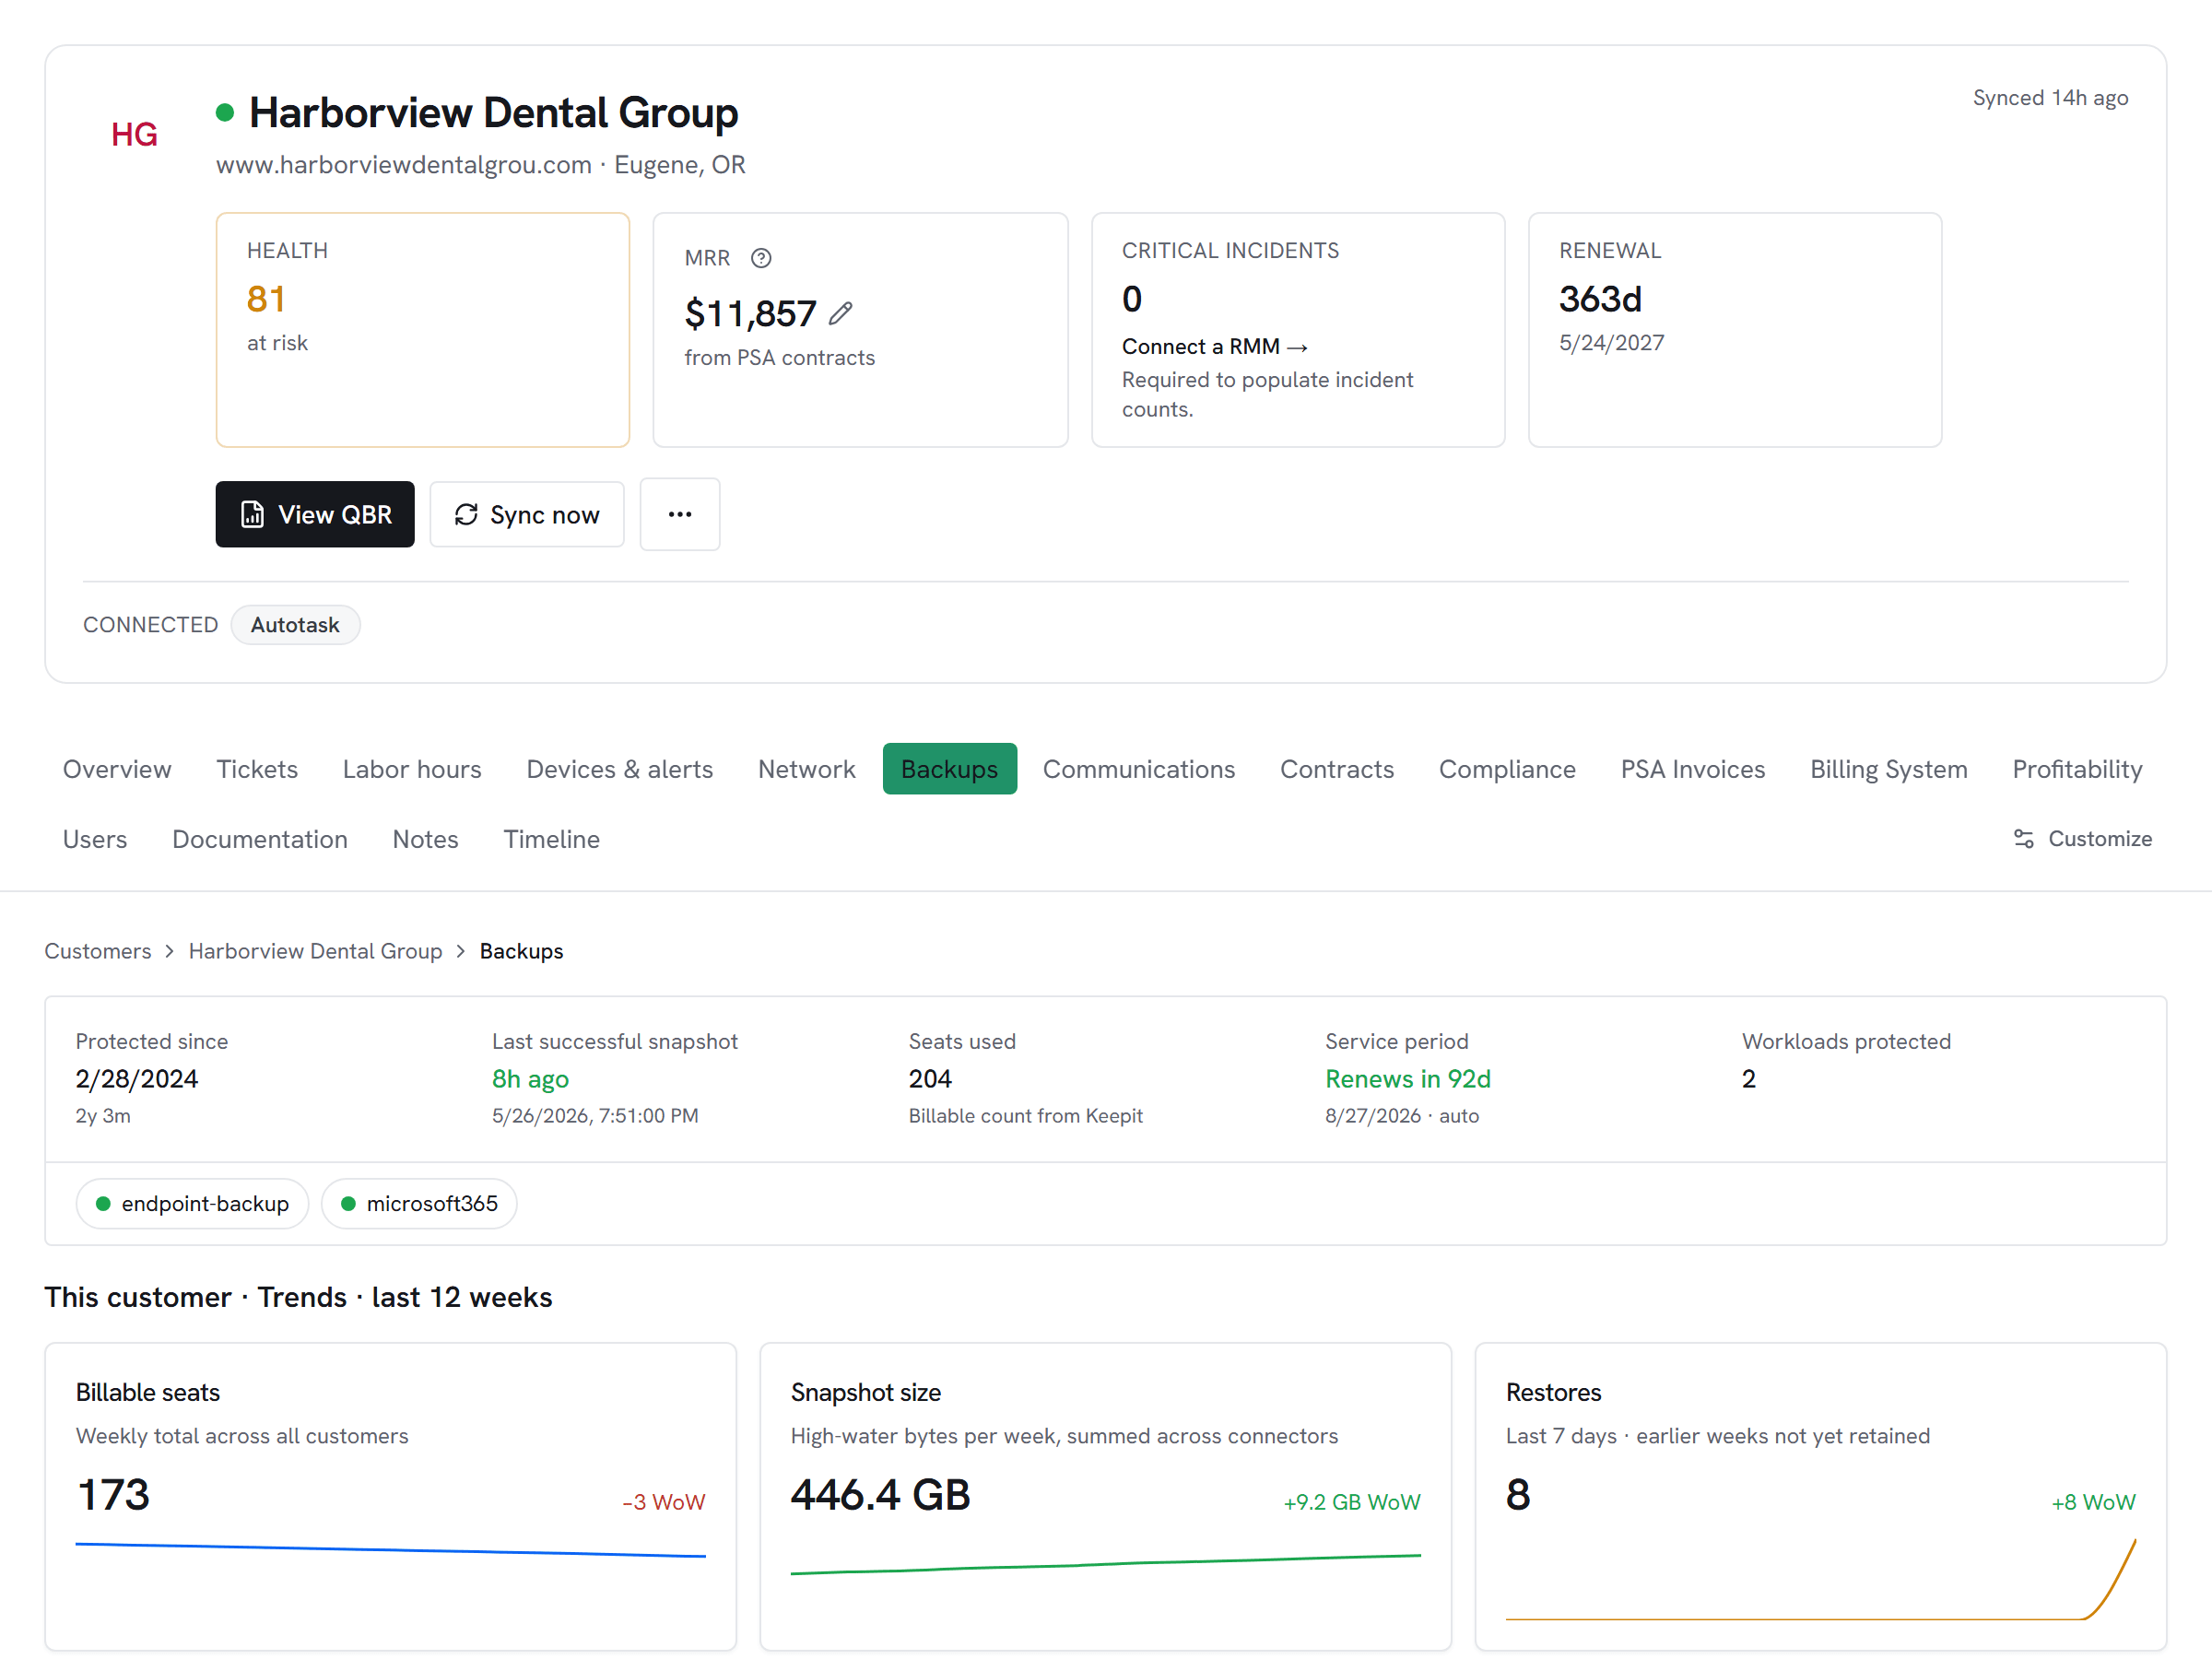Click the "$11,857" MRR value
This screenshot has height=1659, width=2212.
[751, 313]
